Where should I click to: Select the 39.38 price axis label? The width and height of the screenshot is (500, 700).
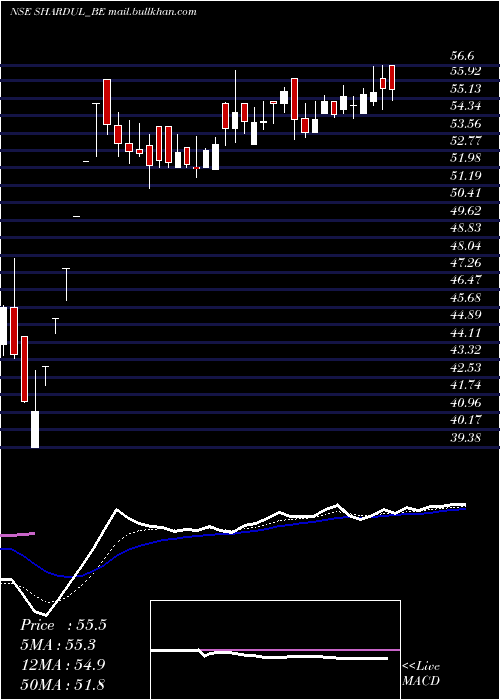pos(466,438)
